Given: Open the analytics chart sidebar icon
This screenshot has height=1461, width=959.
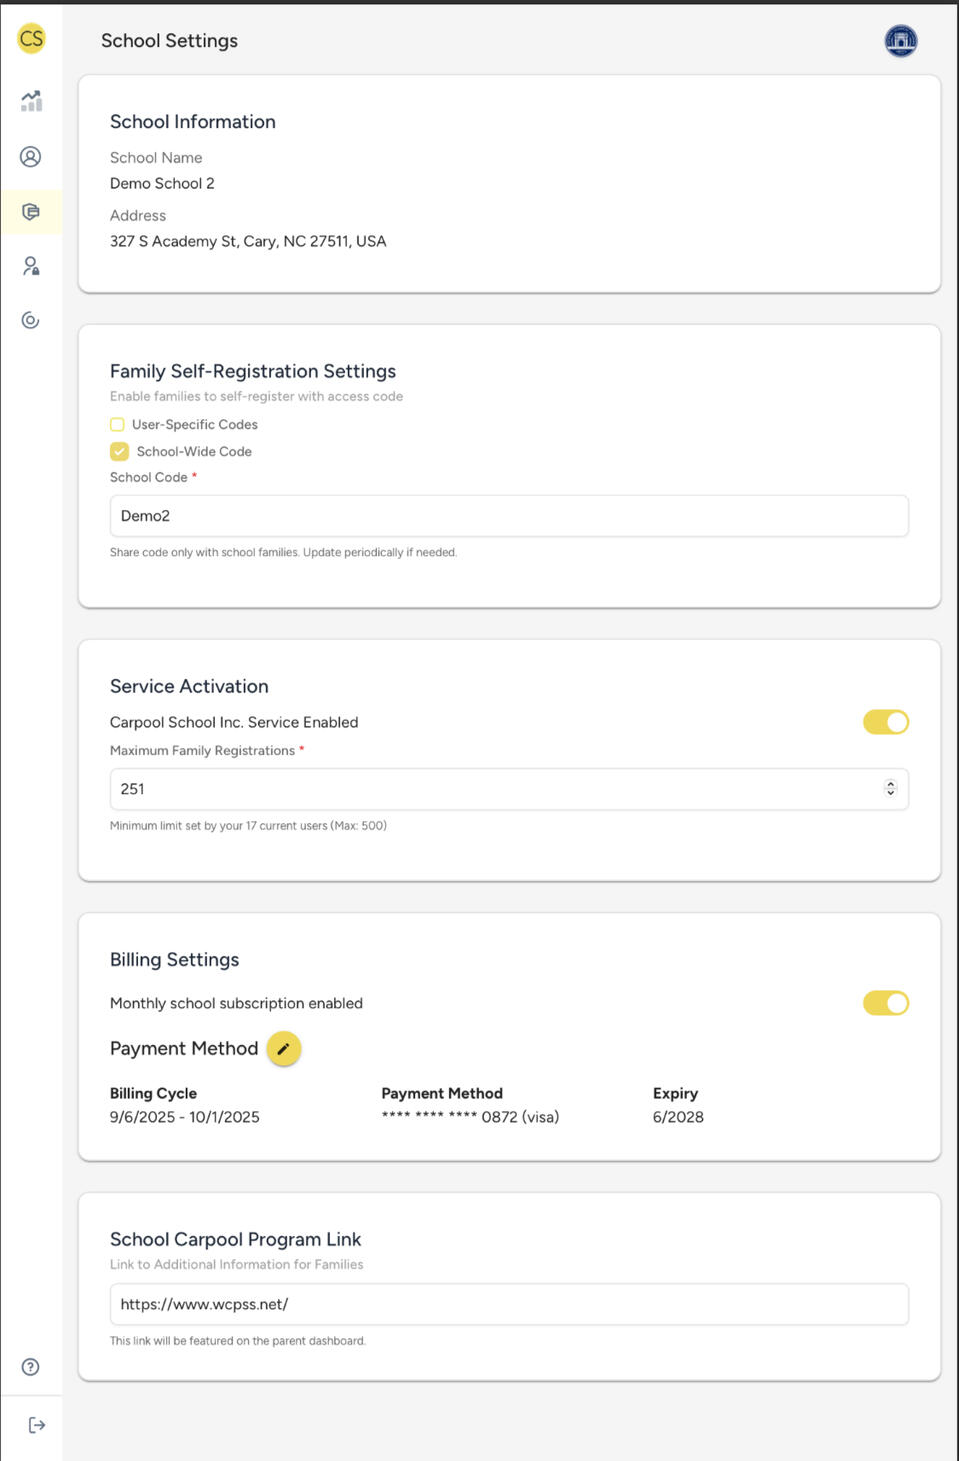Looking at the screenshot, I should click(31, 101).
